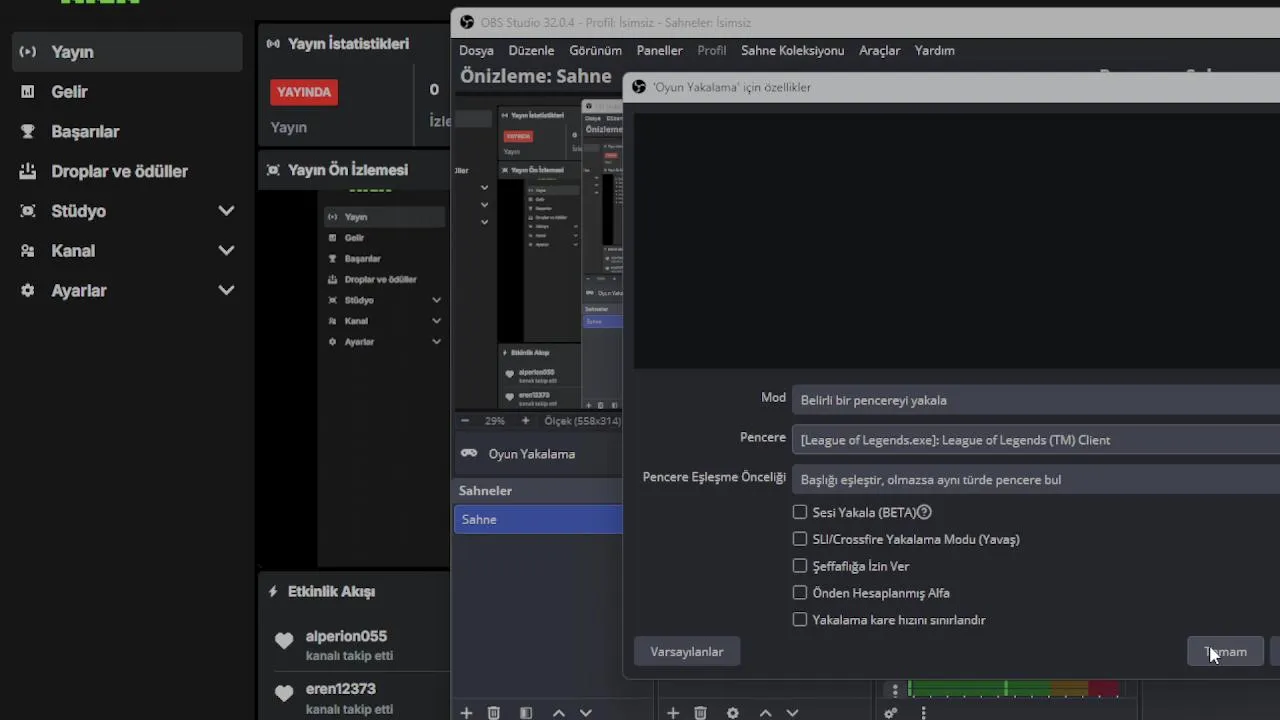Click the heart icon beside eren12373
The image size is (1280, 720).
(x=284, y=693)
